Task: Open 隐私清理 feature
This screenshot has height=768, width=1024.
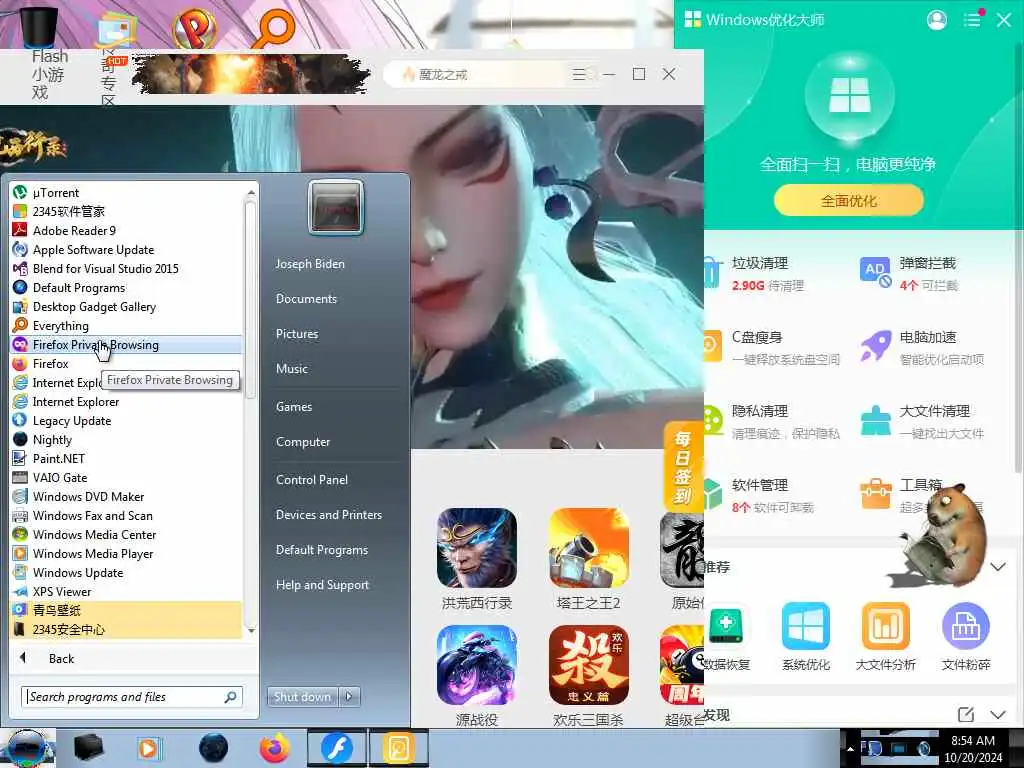Action: click(x=773, y=421)
